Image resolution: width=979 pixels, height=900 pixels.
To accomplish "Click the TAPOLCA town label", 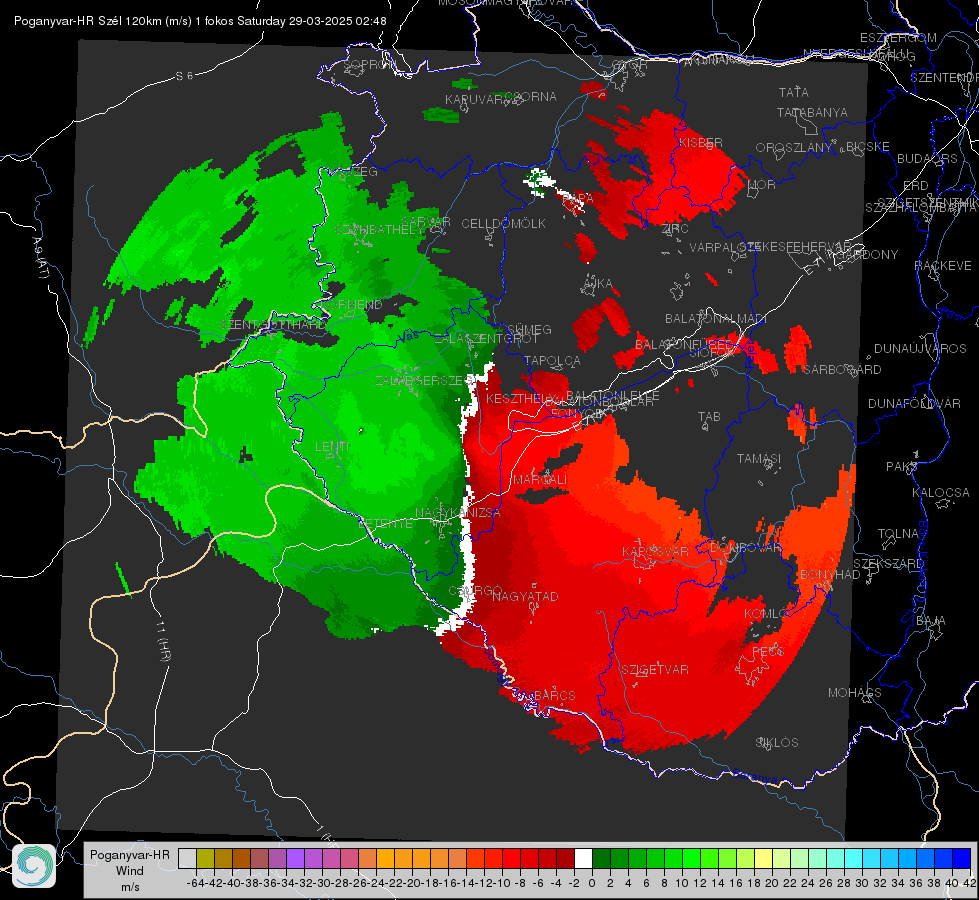I will click(x=552, y=360).
